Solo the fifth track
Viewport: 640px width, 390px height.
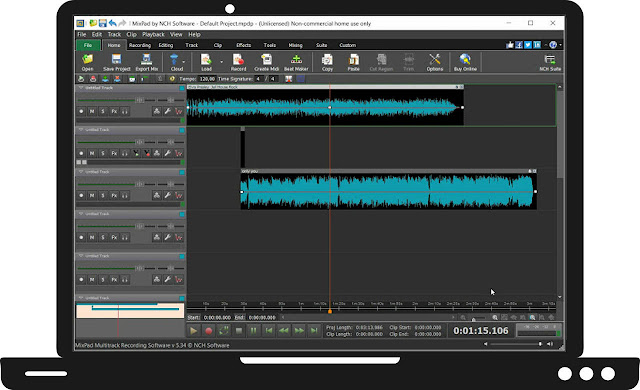[103, 279]
